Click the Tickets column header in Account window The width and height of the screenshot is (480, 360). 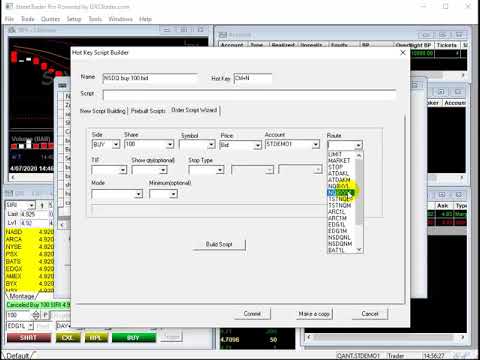click(x=447, y=45)
